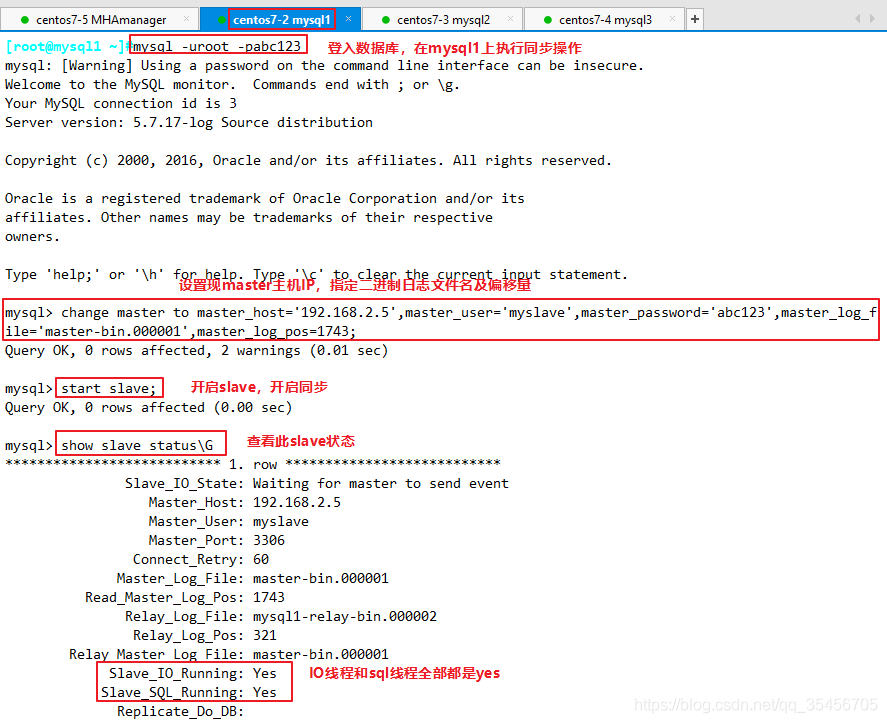Click the 'mysql -uroot -pabc123' command text
The height and width of the screenshot is (723, 887).
point(217,46)
